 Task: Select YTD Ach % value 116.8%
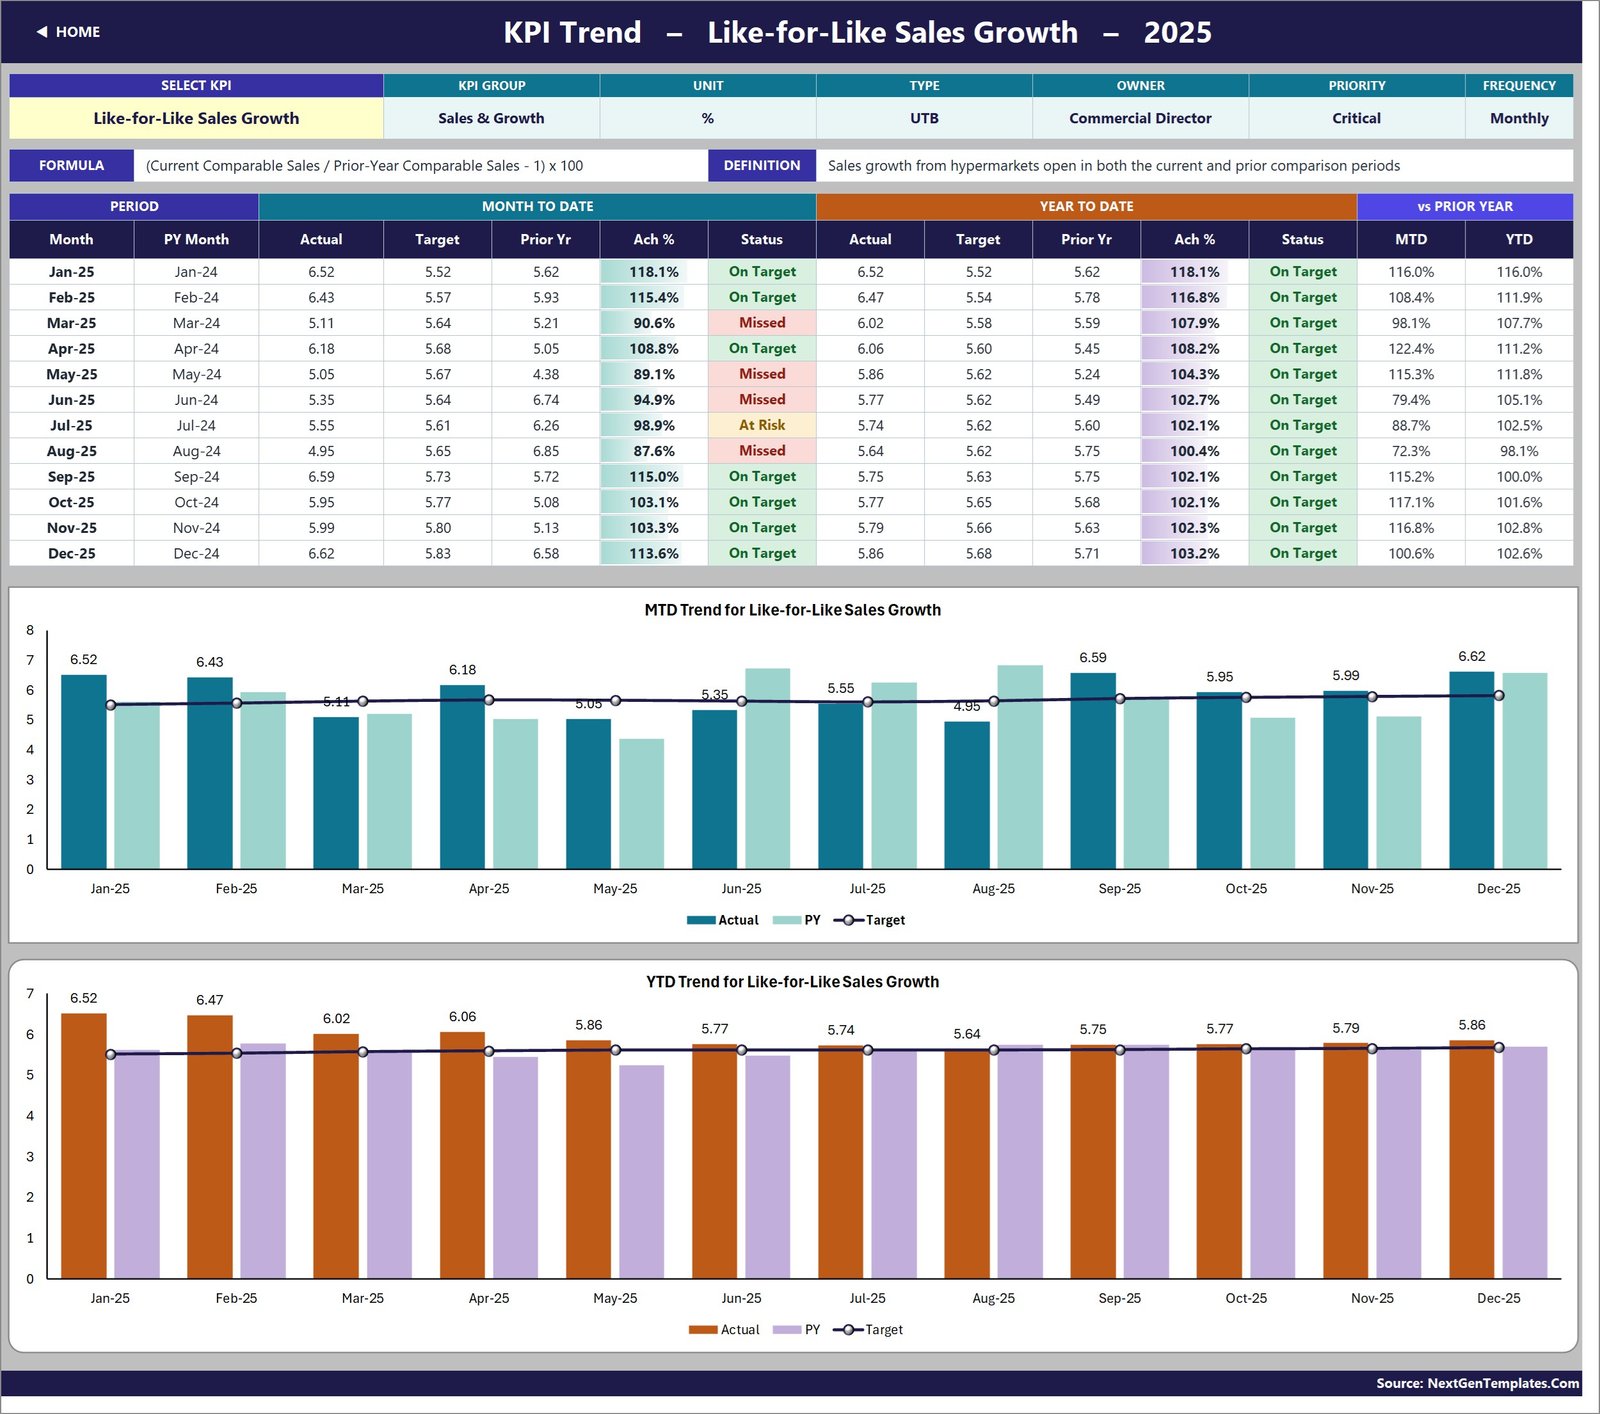(x=1195, y=297)
